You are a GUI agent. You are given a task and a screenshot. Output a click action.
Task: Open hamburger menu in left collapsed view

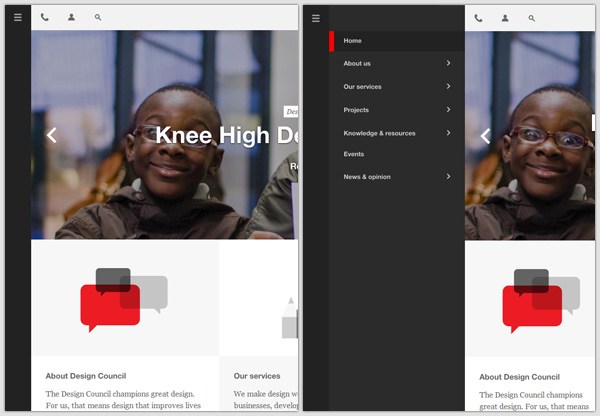pyautogui.click(x=18, y=17)
